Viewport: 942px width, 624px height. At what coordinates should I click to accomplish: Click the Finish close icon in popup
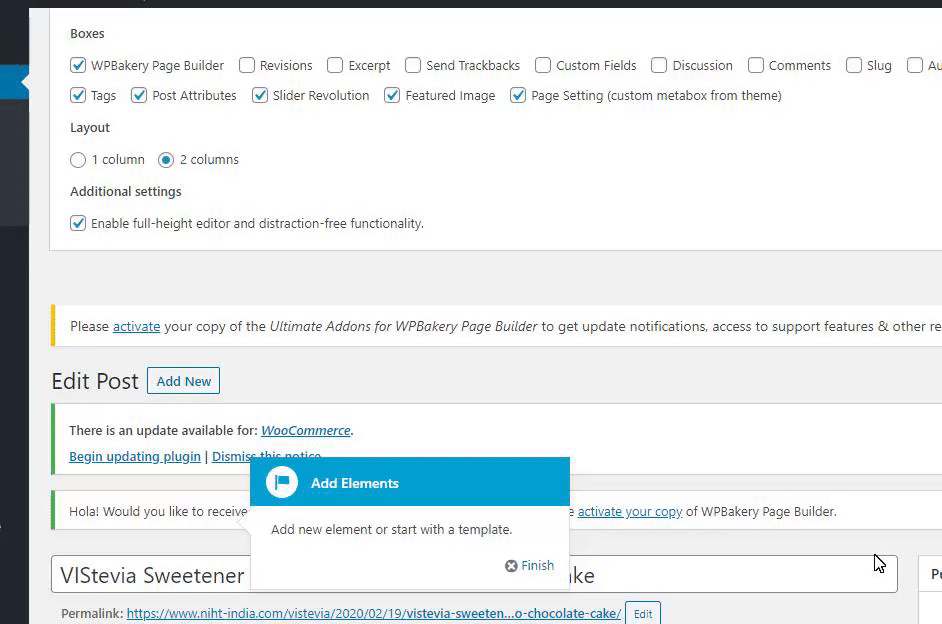point(511,566)
